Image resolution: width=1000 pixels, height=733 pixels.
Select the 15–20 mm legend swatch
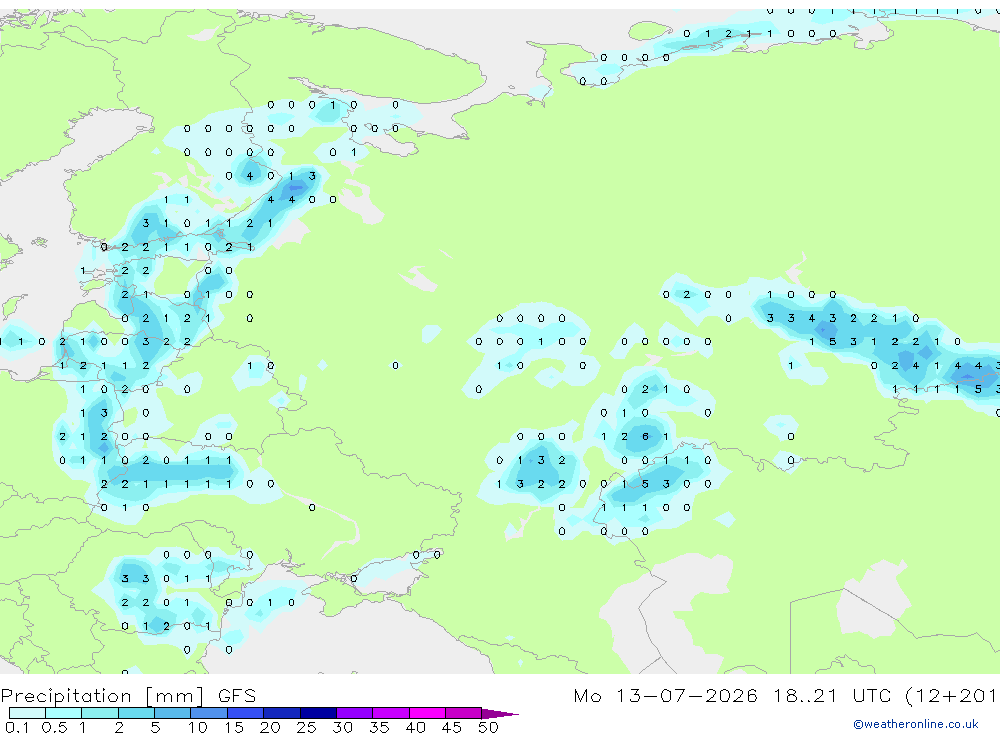(246, 713)
